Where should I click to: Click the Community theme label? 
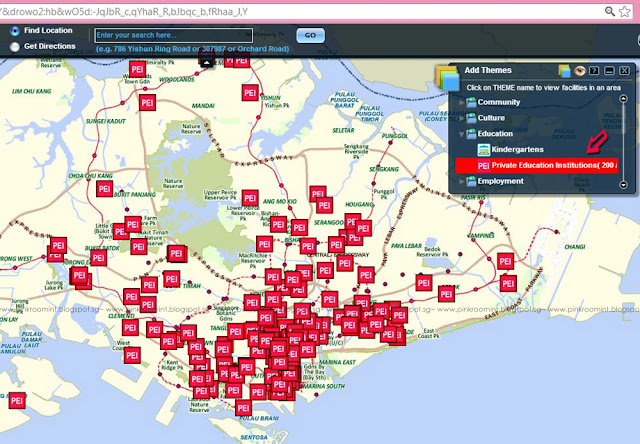499,102
